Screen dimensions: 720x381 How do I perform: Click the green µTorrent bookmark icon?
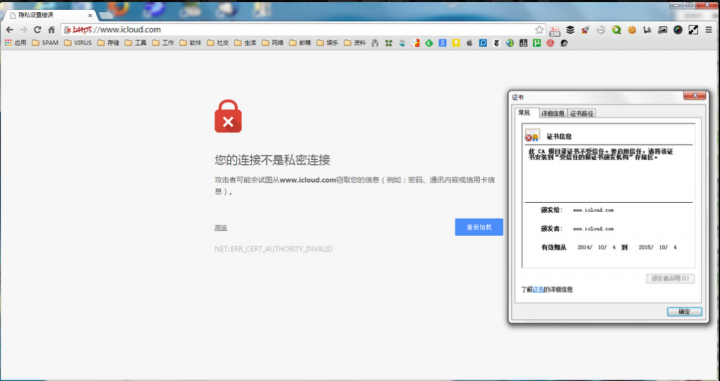pyautogui.click(x=537, y=43)
